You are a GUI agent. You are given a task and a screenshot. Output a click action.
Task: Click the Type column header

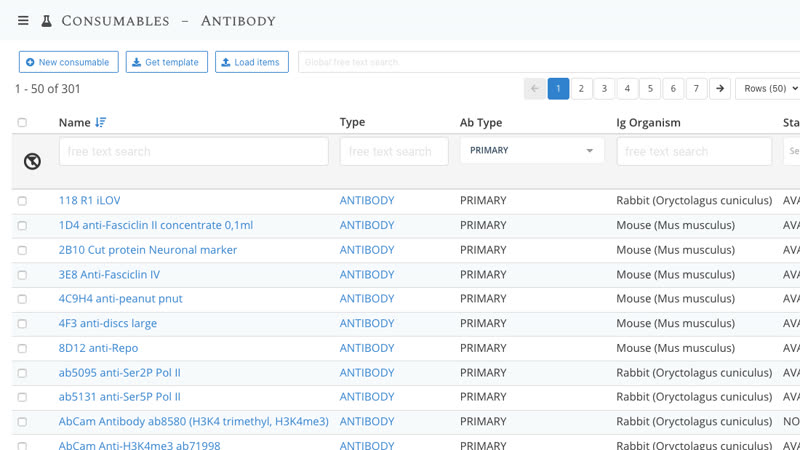(x=352, y=122)
